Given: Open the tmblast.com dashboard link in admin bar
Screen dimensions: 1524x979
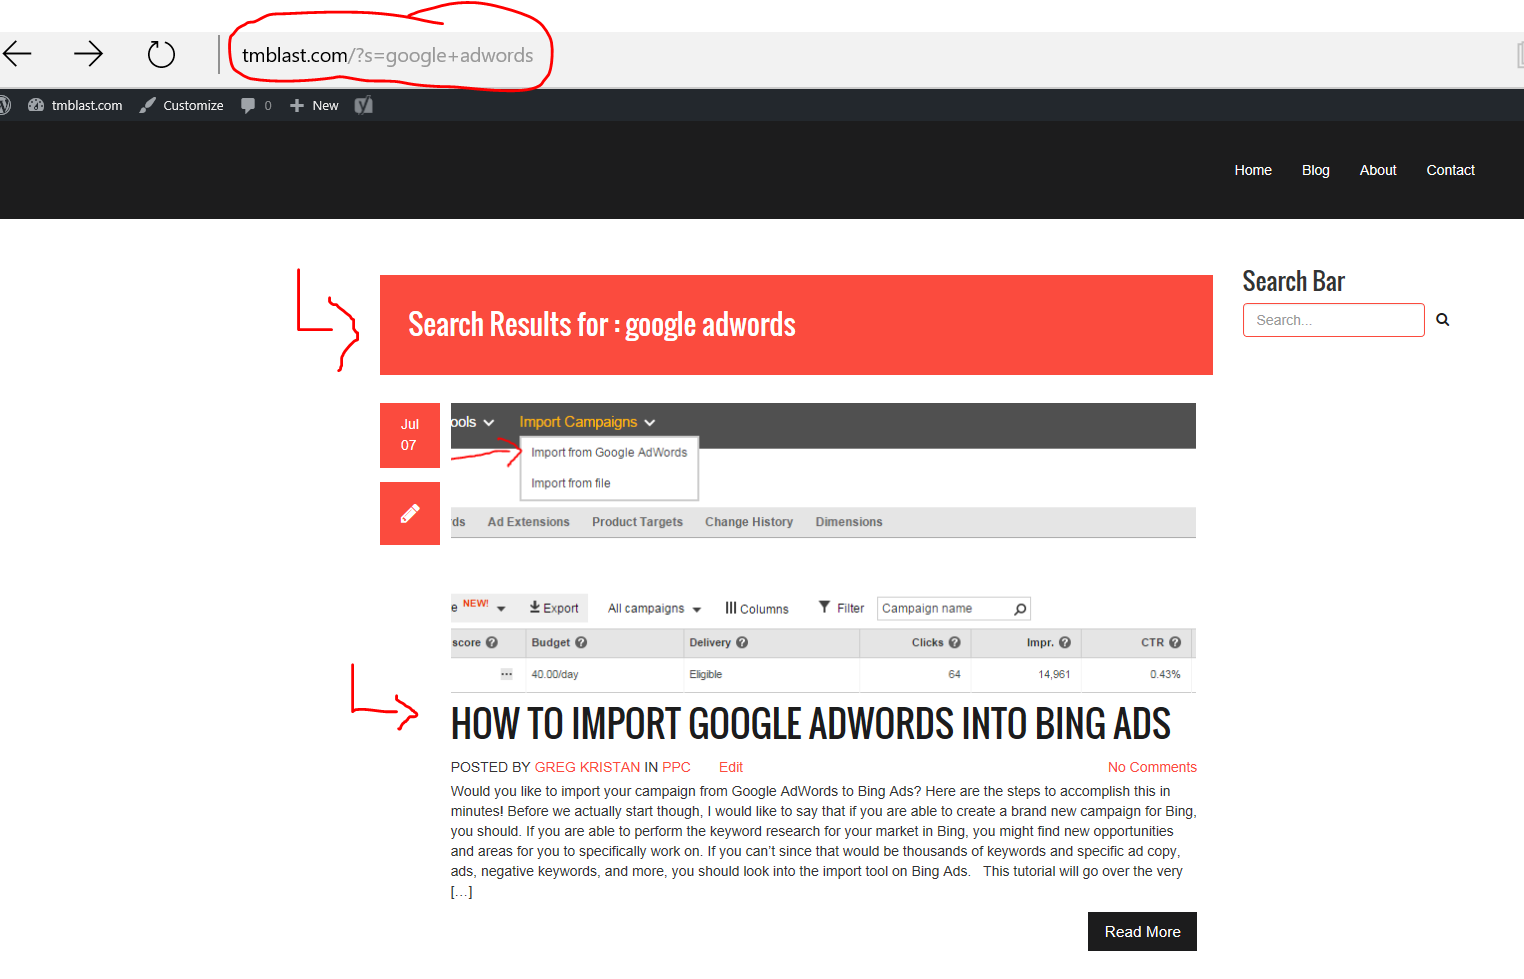Looking at the screenshot, I should 75,105.
